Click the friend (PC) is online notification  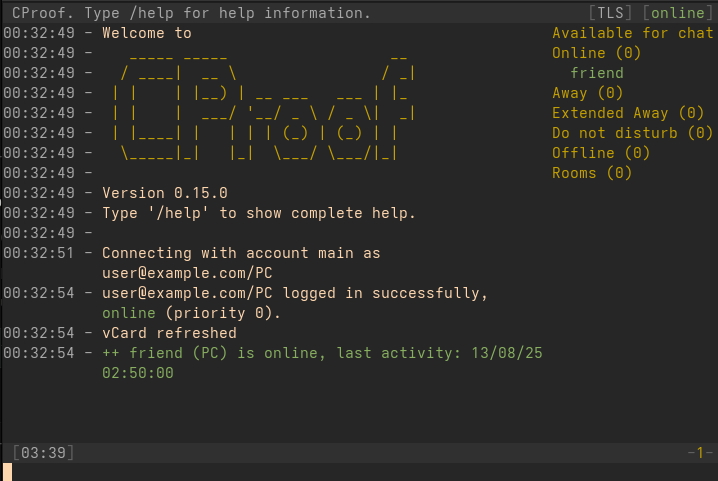322,362
